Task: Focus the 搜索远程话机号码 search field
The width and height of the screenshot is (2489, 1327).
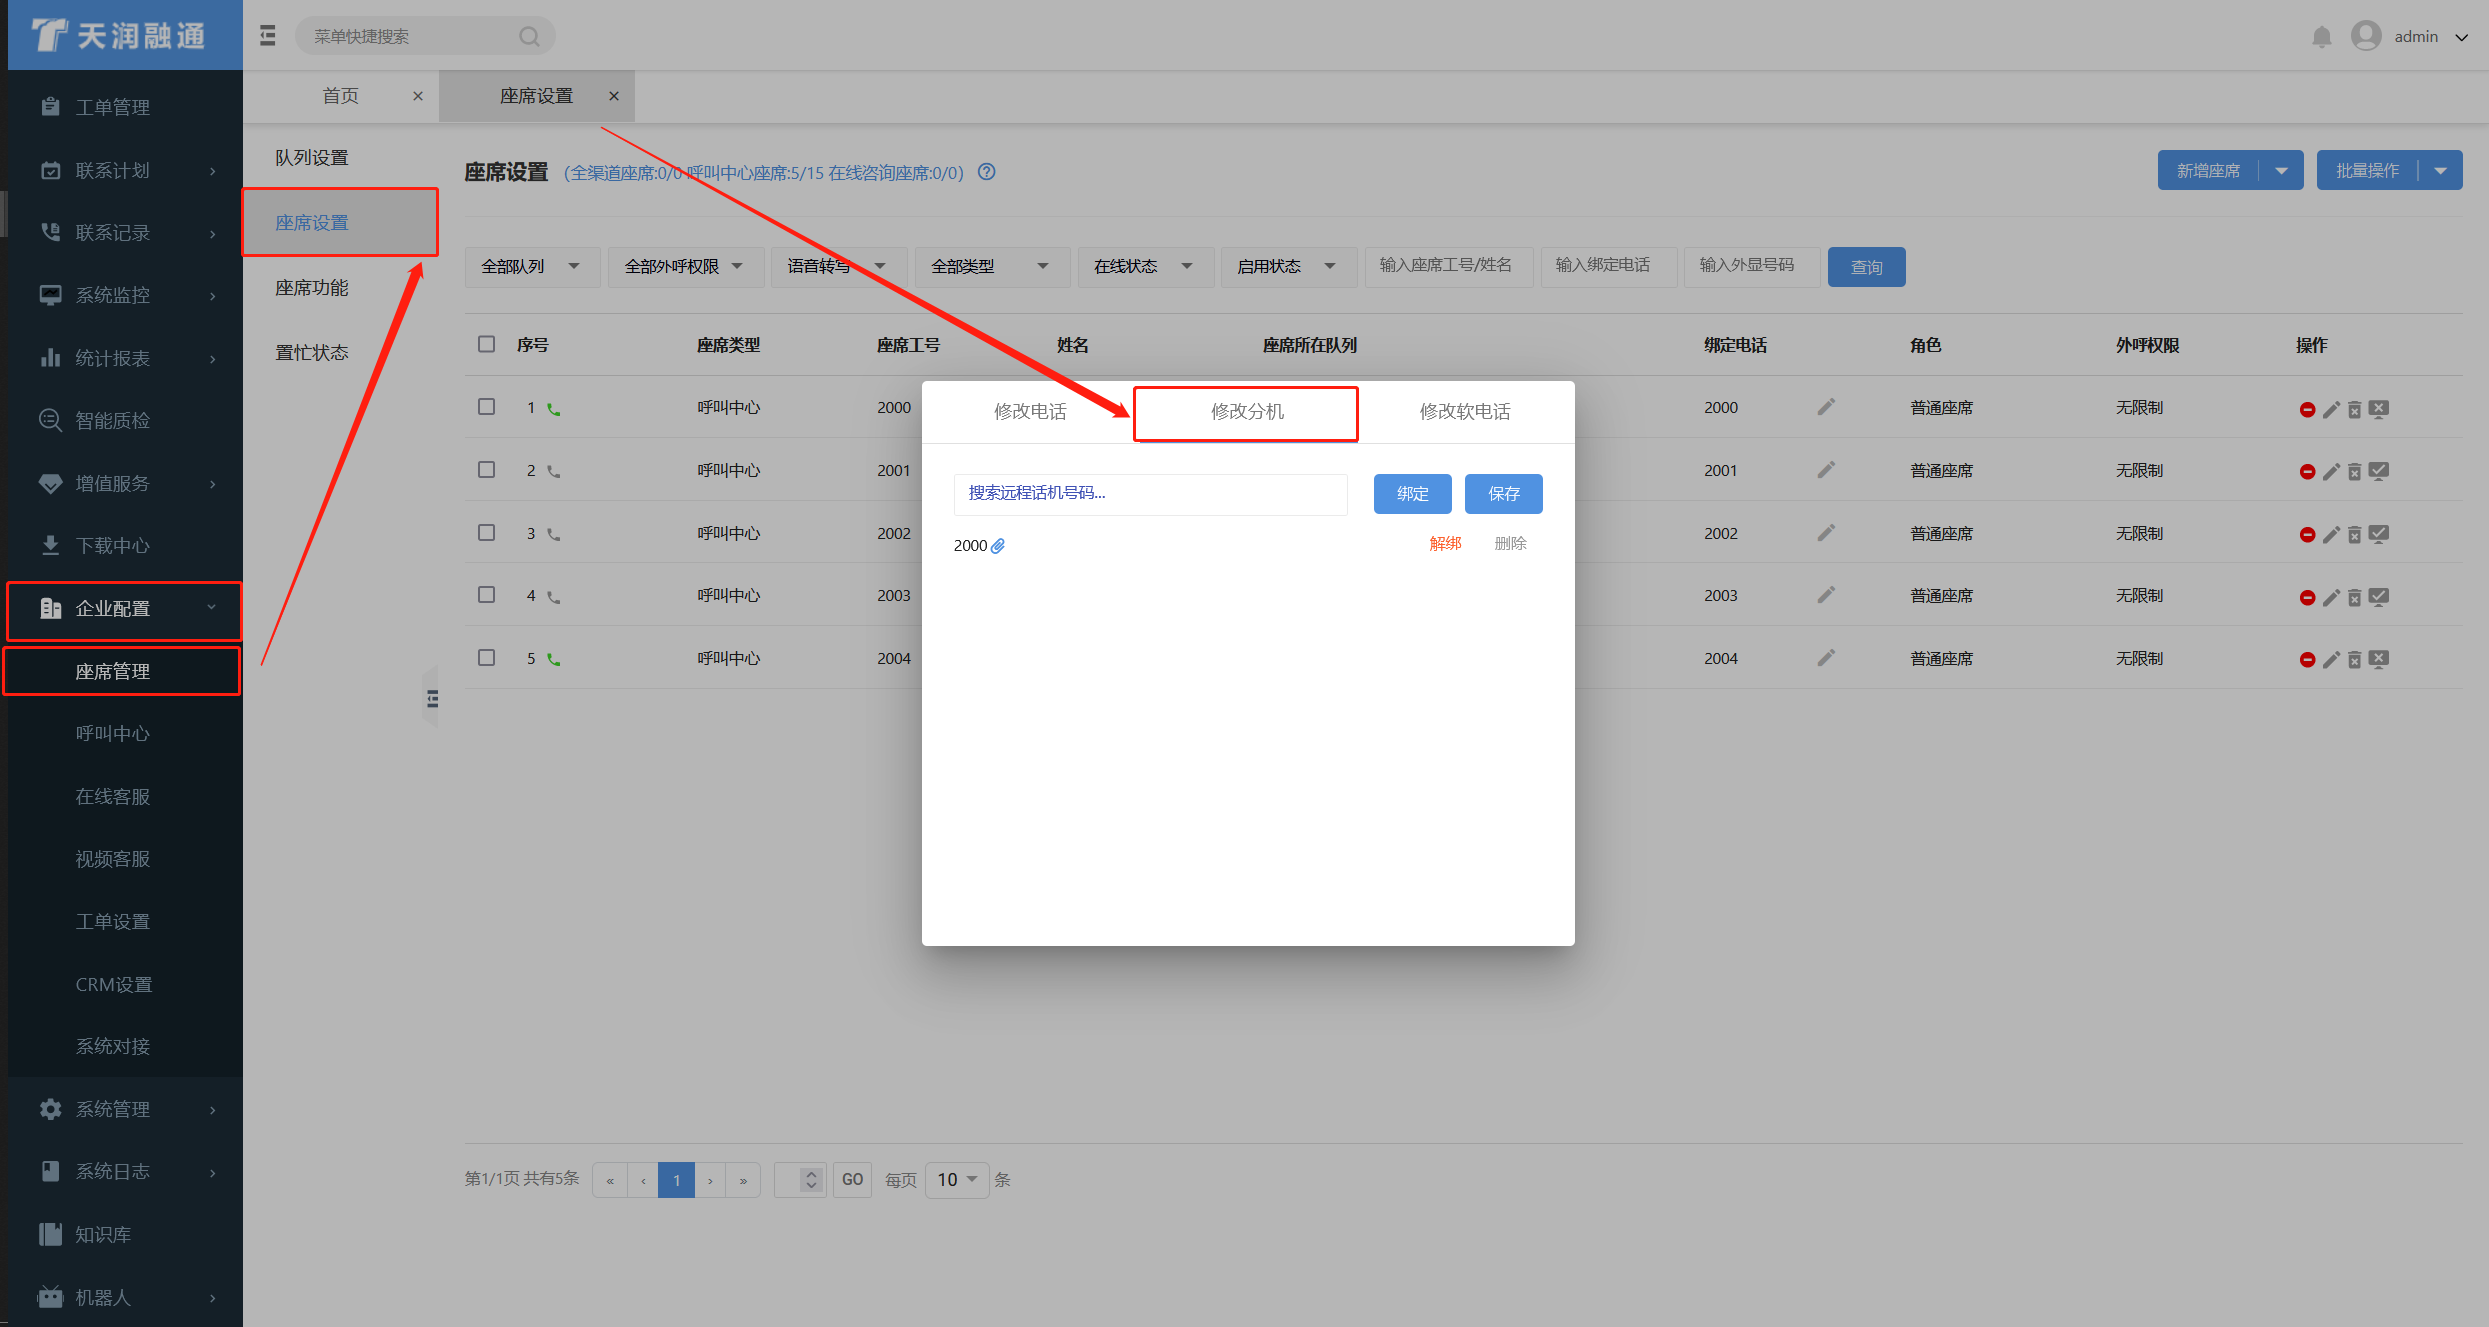Action: click(1150, 494)
